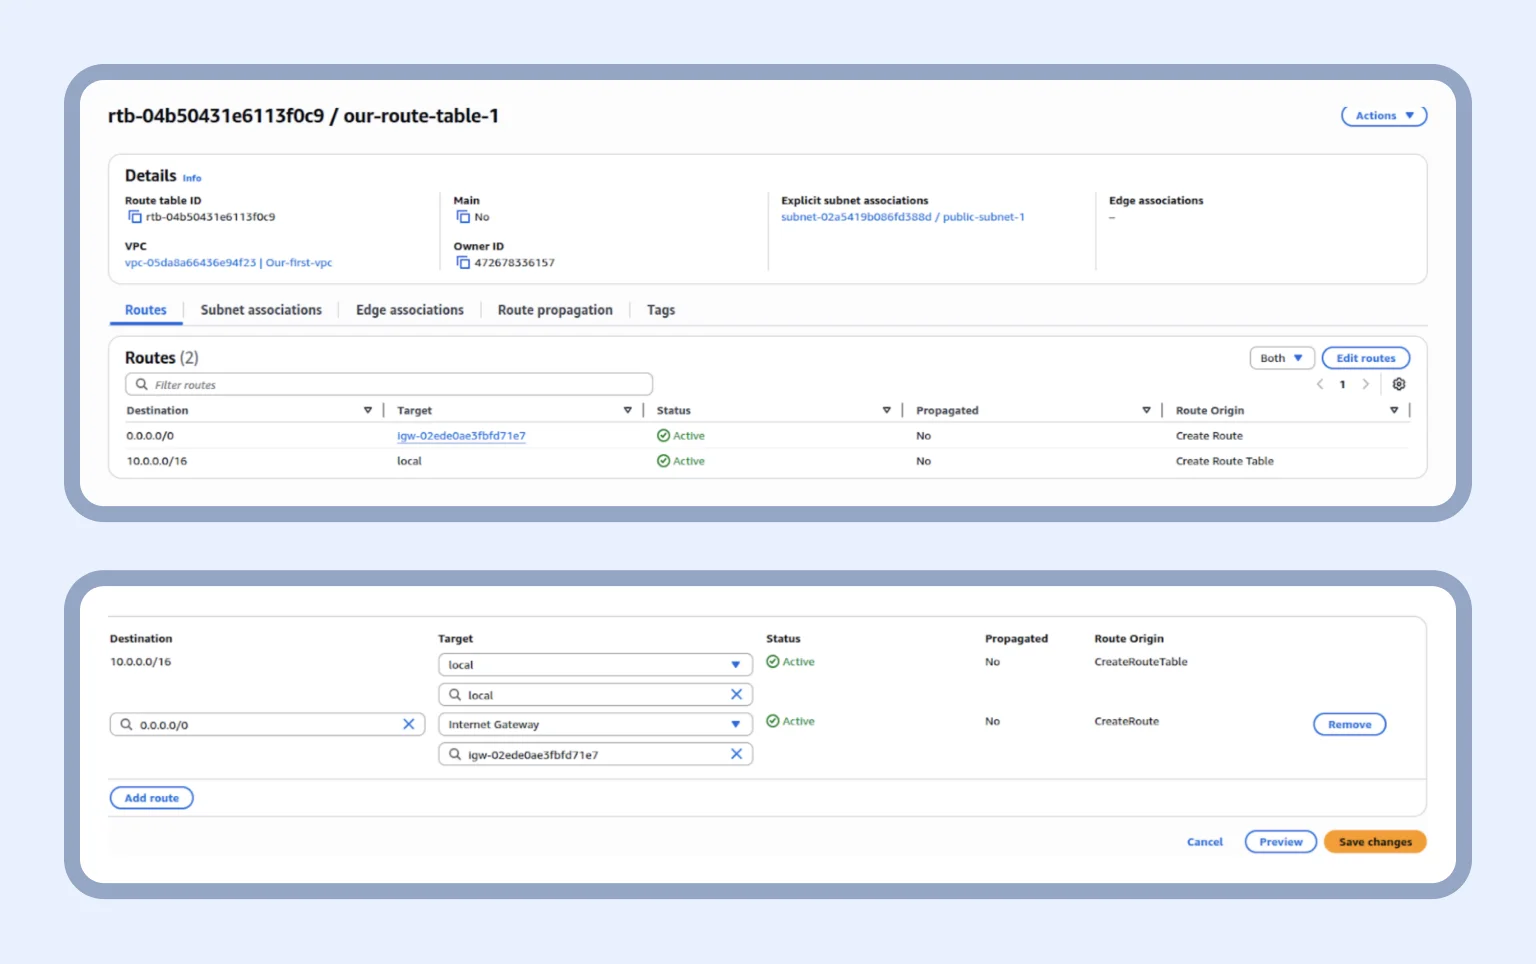Switch to the Subnet associations tab
1536x964 pixels.
[261, 310]
